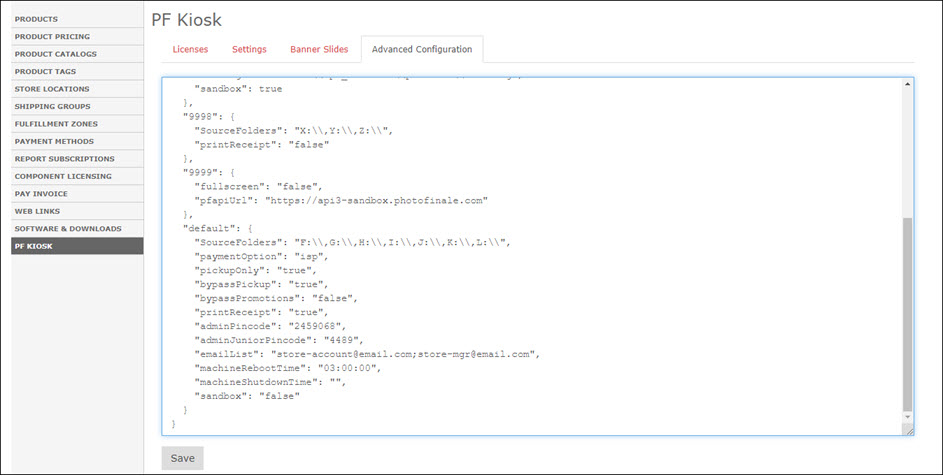943x476 pixels.
Task: Select the Advanced Configuration tab
Action: (x=422, y=49)
